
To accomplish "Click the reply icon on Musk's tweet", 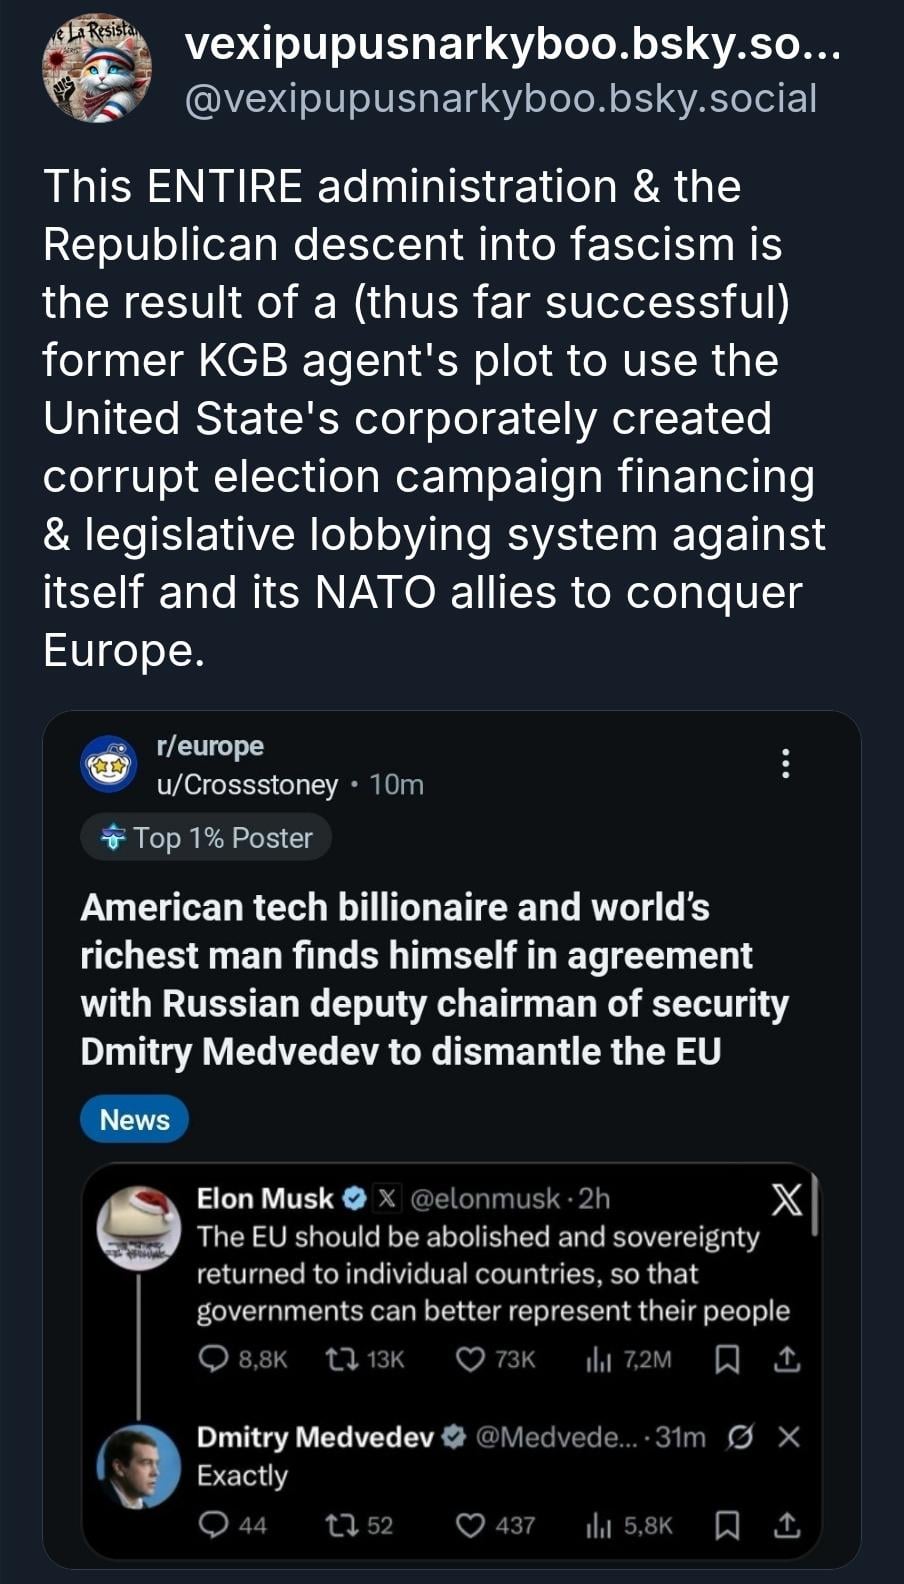I will click(x=213, y=1359).
